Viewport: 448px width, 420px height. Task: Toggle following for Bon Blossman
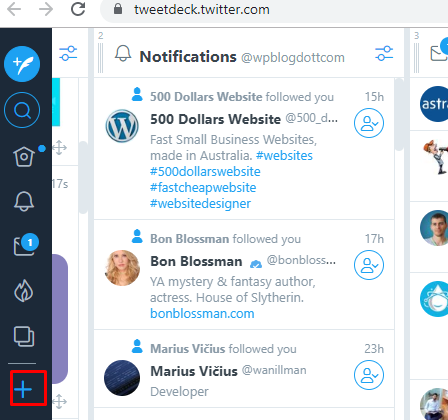tap(369, 265)
